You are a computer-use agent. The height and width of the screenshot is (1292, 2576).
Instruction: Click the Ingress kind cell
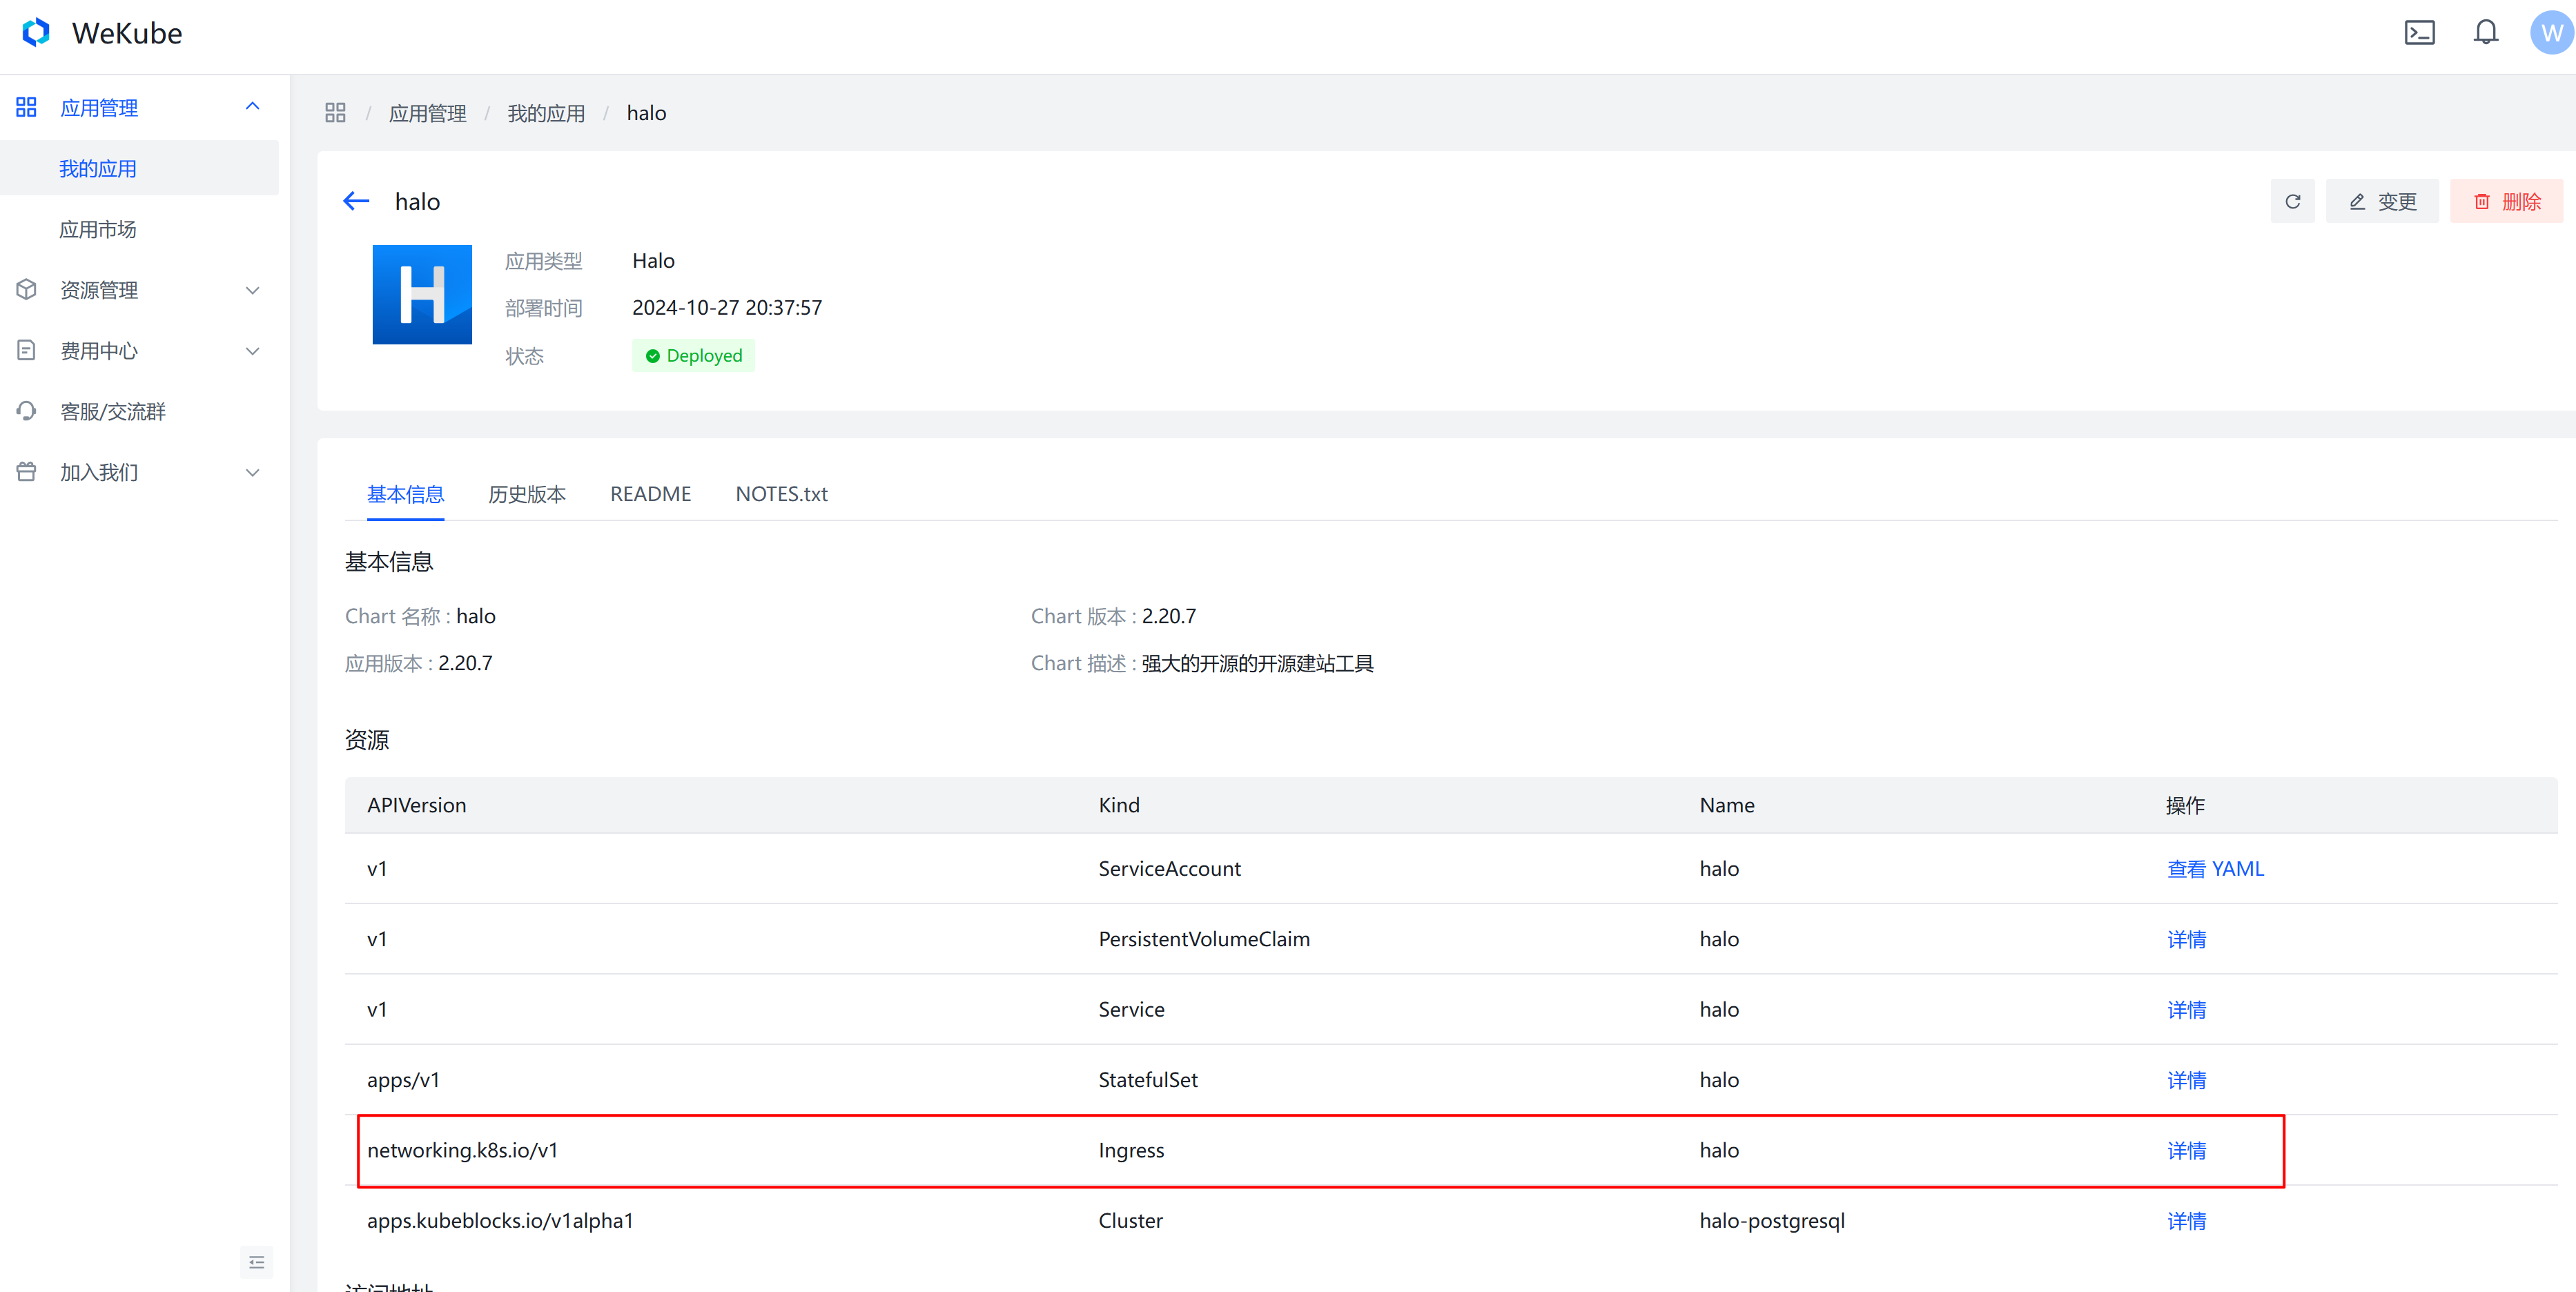point(1131,1150)
